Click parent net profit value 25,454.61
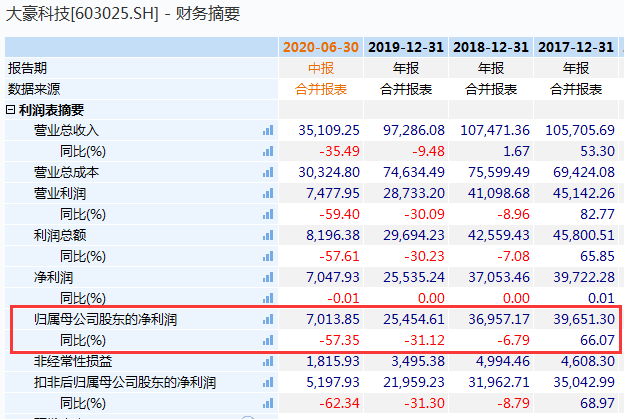The height and width of the screenshot is (419, 624). (414, 319)
